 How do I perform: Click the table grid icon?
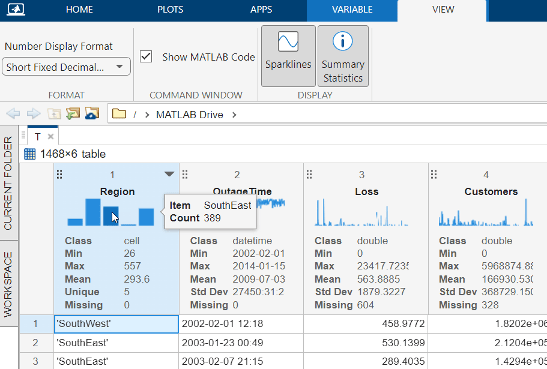30,154
